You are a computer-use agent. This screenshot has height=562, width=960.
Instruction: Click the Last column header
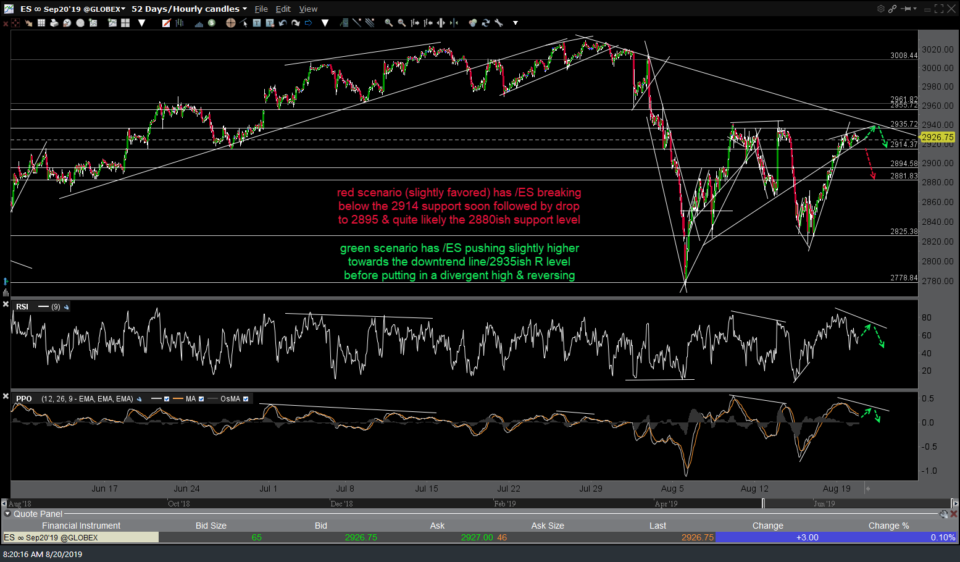(658, 525)
